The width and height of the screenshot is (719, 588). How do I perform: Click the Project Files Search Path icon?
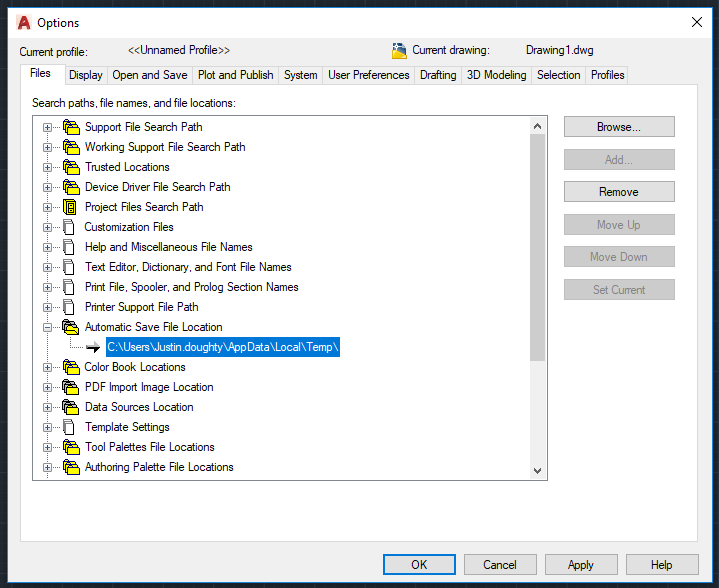[x=70, y=207]
